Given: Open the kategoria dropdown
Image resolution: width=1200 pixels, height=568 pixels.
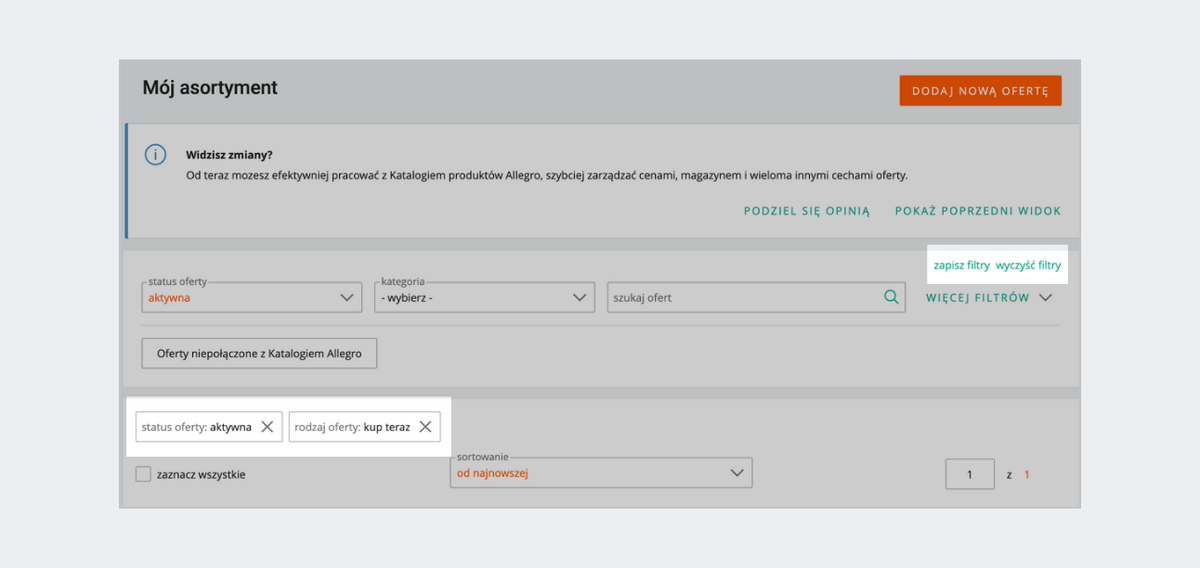Looking at the screenshot, I should pos(484,297).
